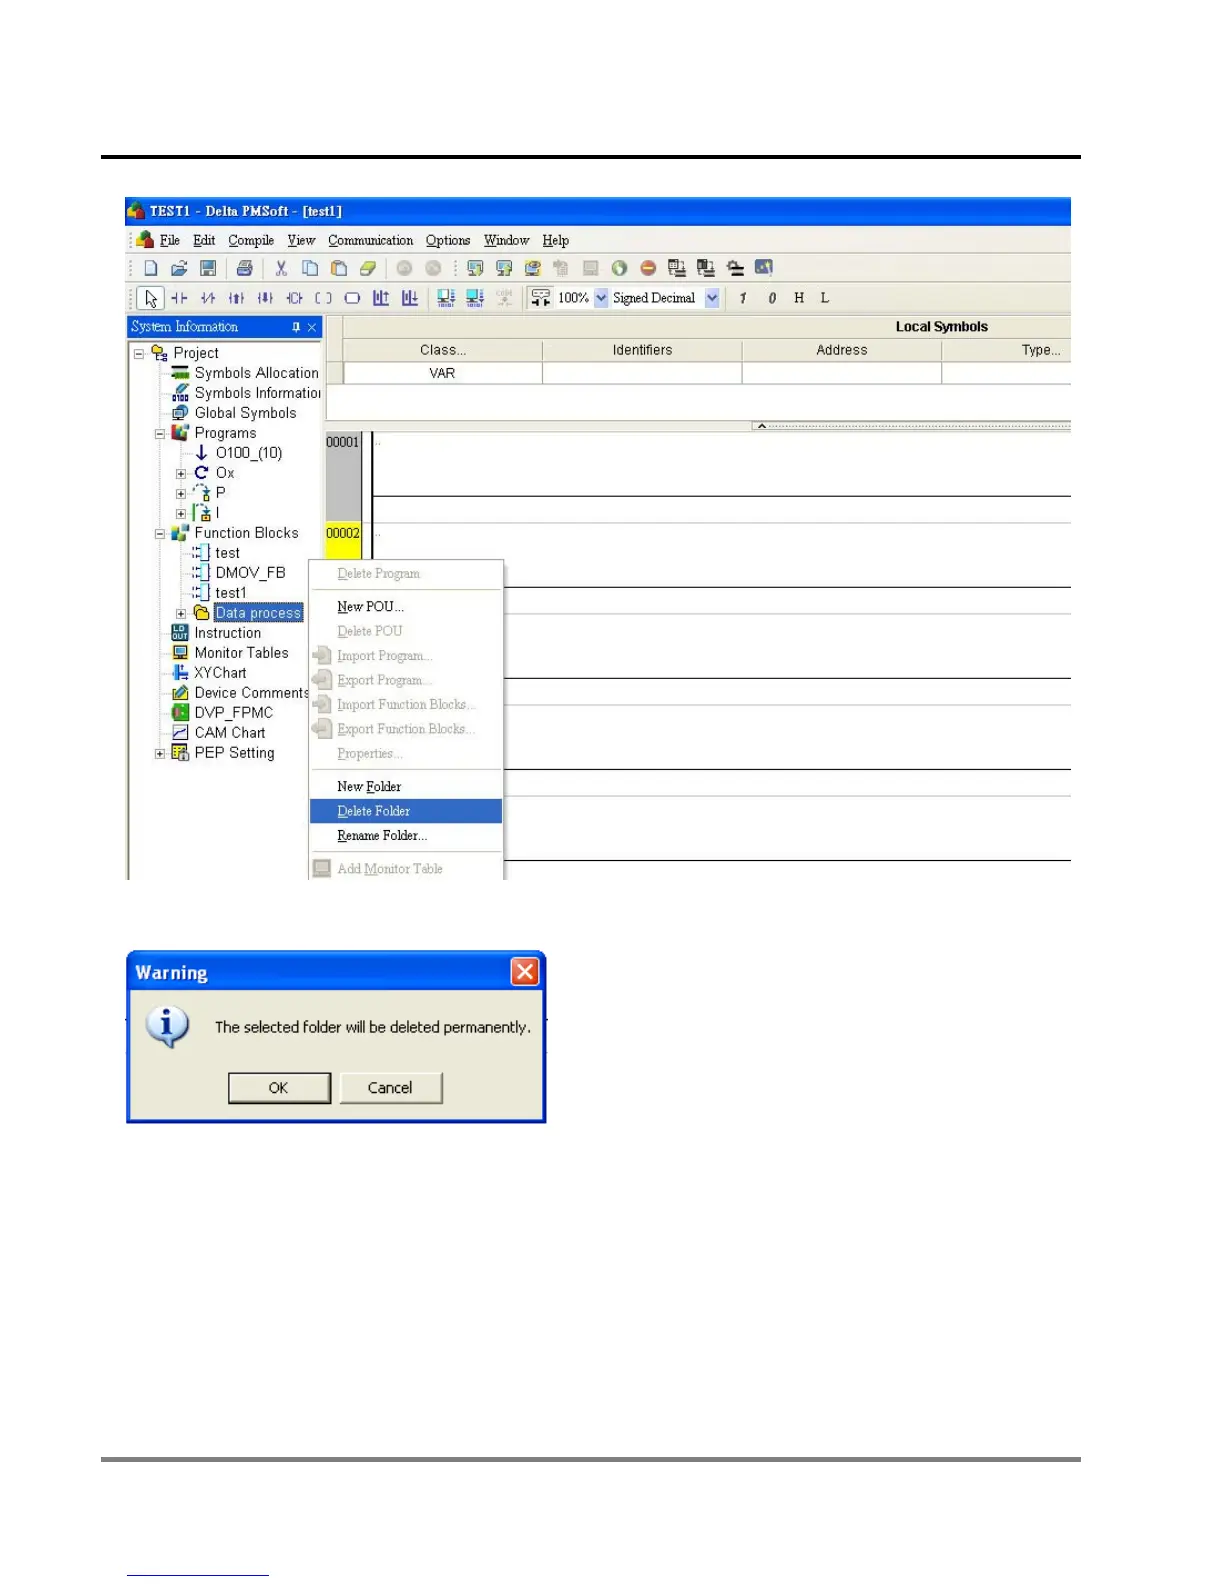Open the Communication menu

370,241
